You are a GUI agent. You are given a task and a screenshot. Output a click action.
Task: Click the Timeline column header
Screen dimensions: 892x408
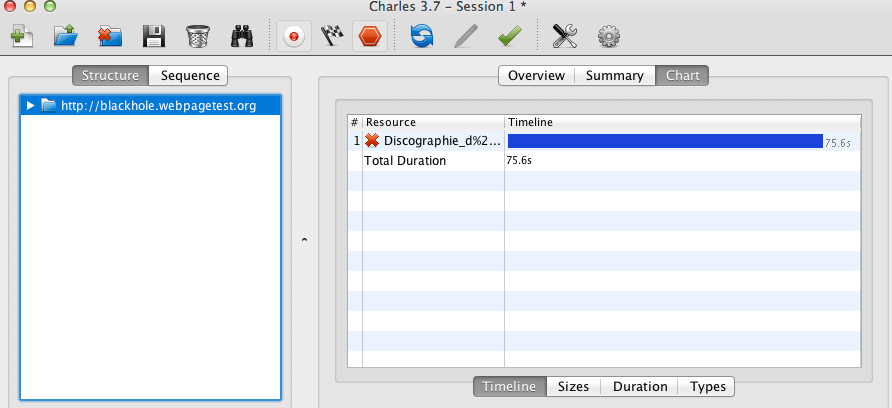pos(683,122)
